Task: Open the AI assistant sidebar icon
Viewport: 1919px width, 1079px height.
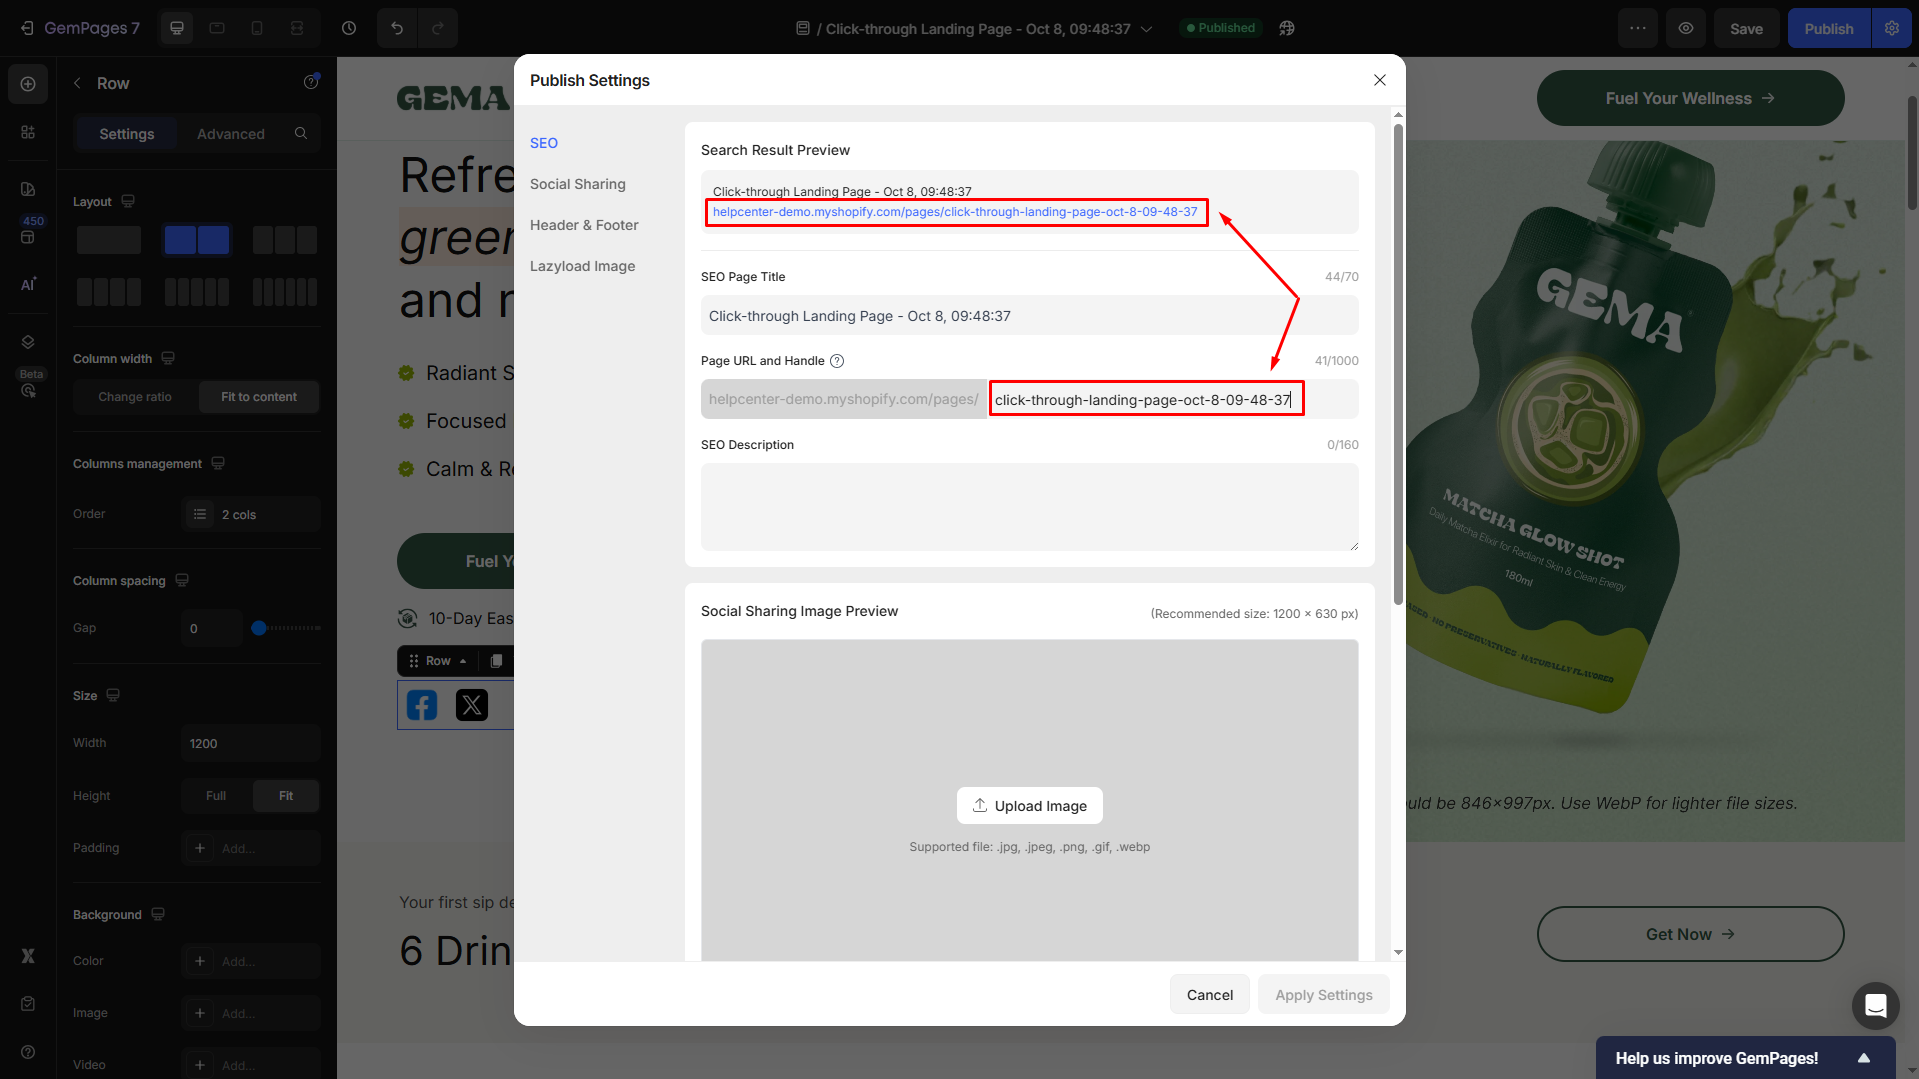Action: [x=28, y=284]
